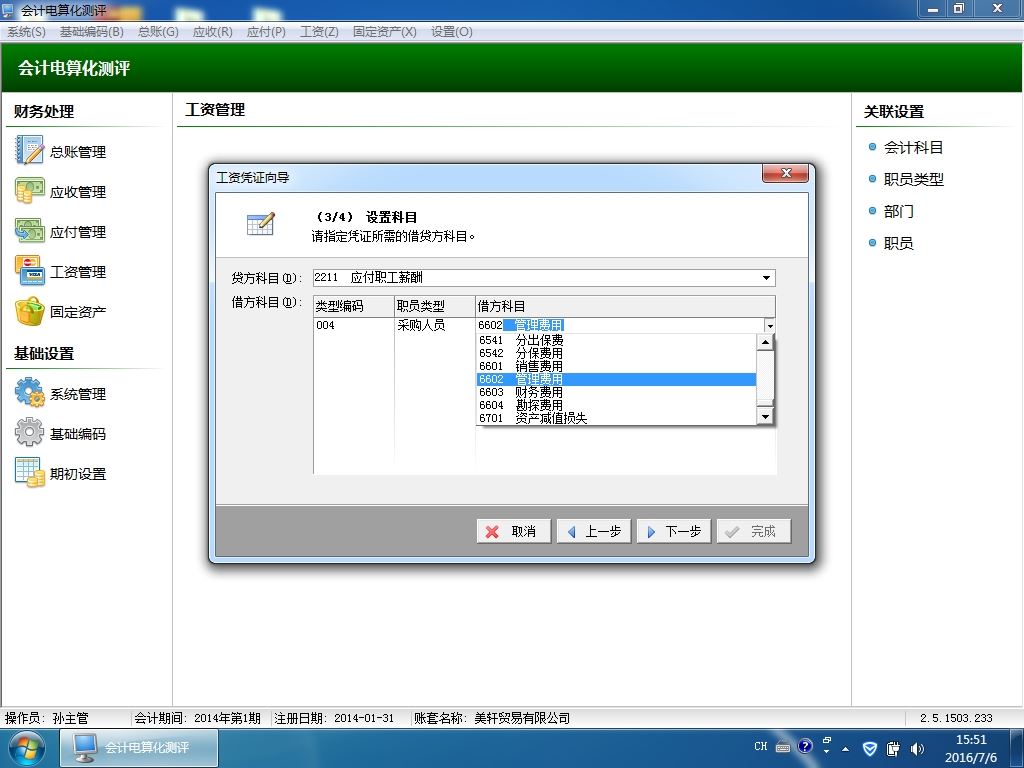Viewport: 1024px width, 768px height.
Task: Open the 工资(Z) menu
Action: (319, 31)
